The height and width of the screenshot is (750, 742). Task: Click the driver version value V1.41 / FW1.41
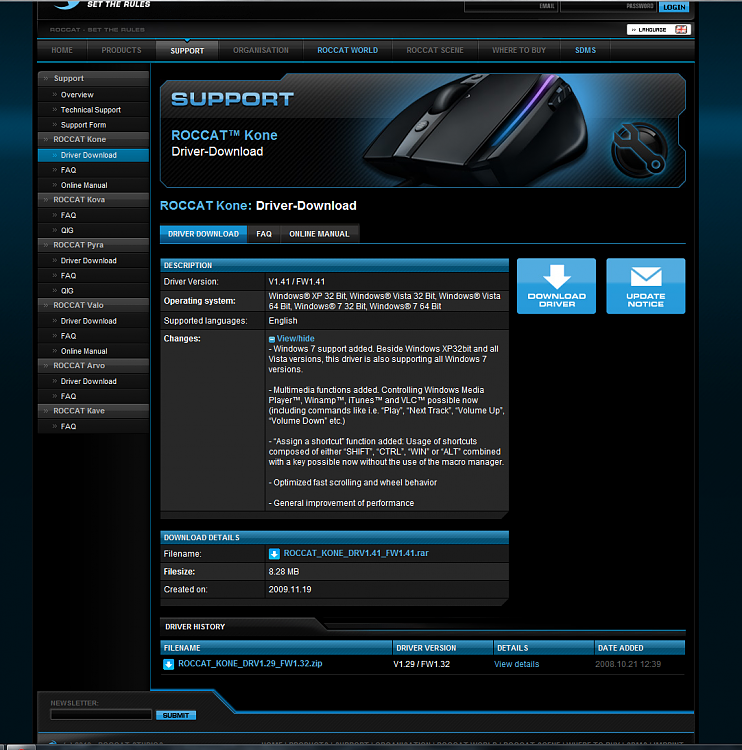tap(297, 282)
